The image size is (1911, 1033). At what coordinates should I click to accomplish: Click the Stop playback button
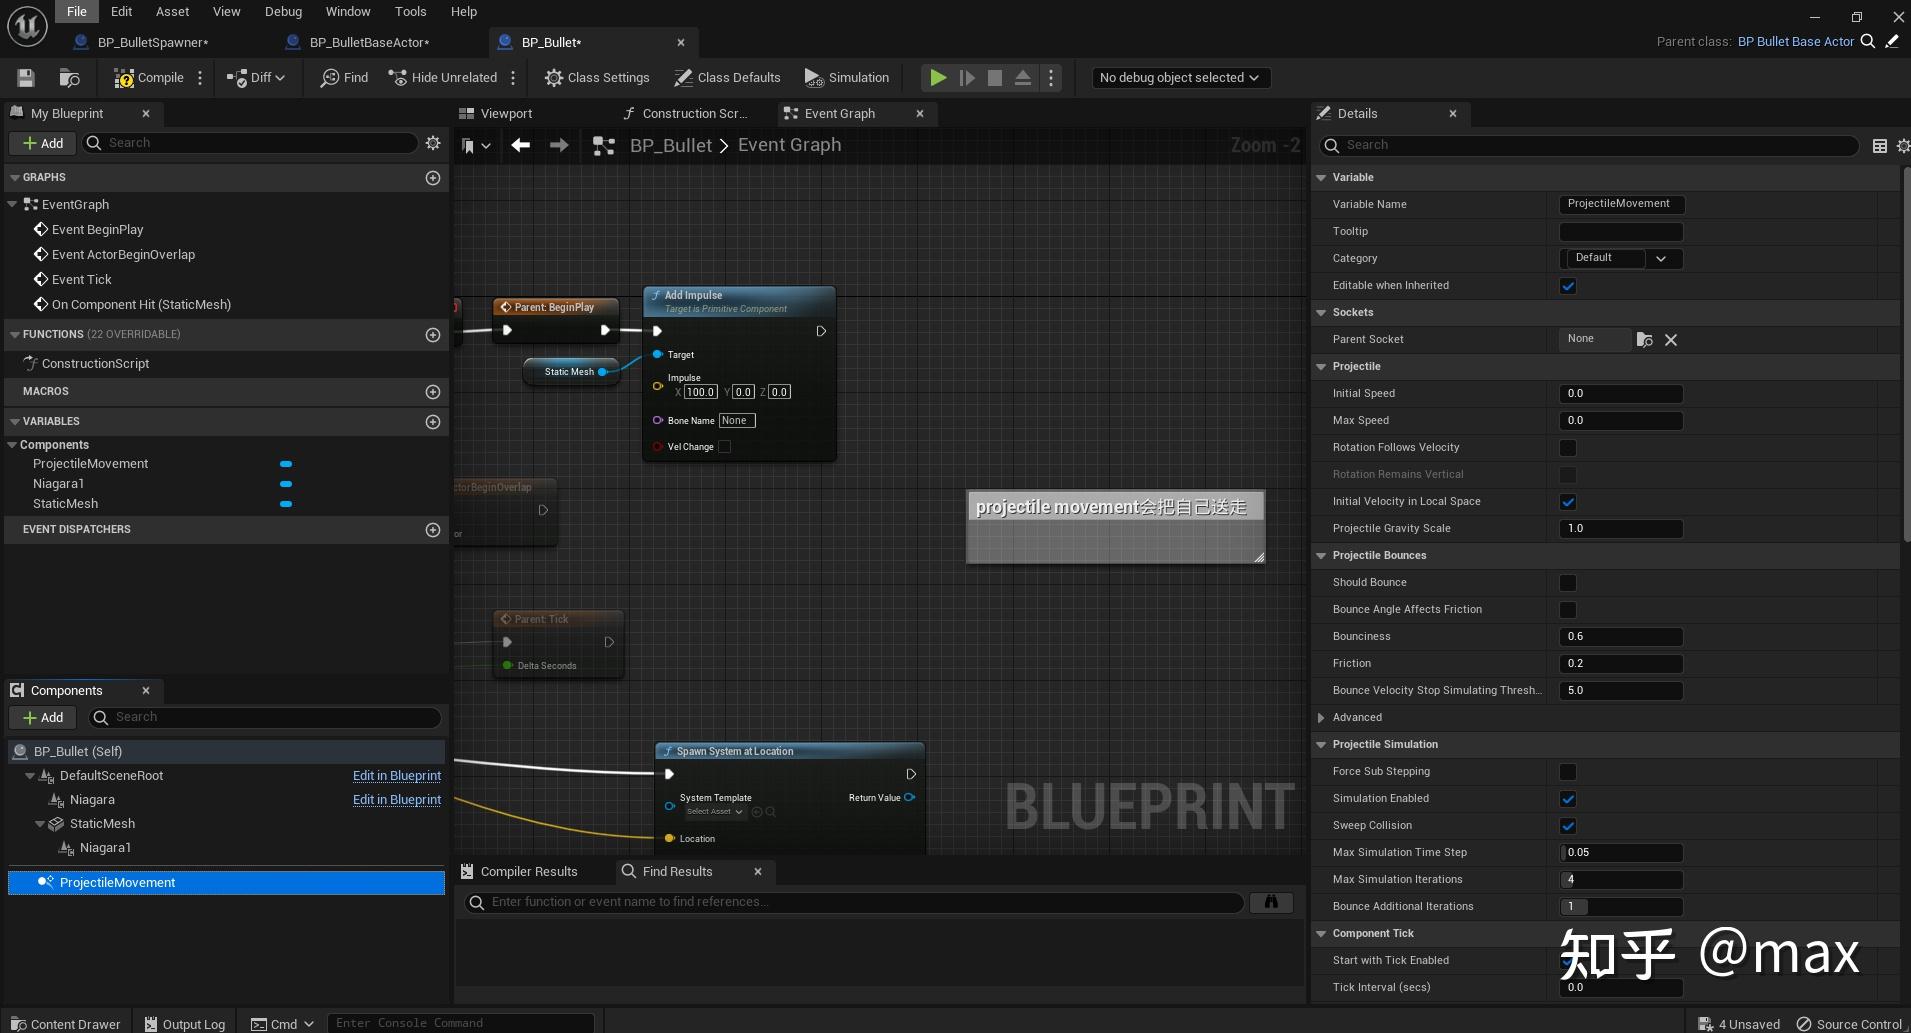click(995, 78)
